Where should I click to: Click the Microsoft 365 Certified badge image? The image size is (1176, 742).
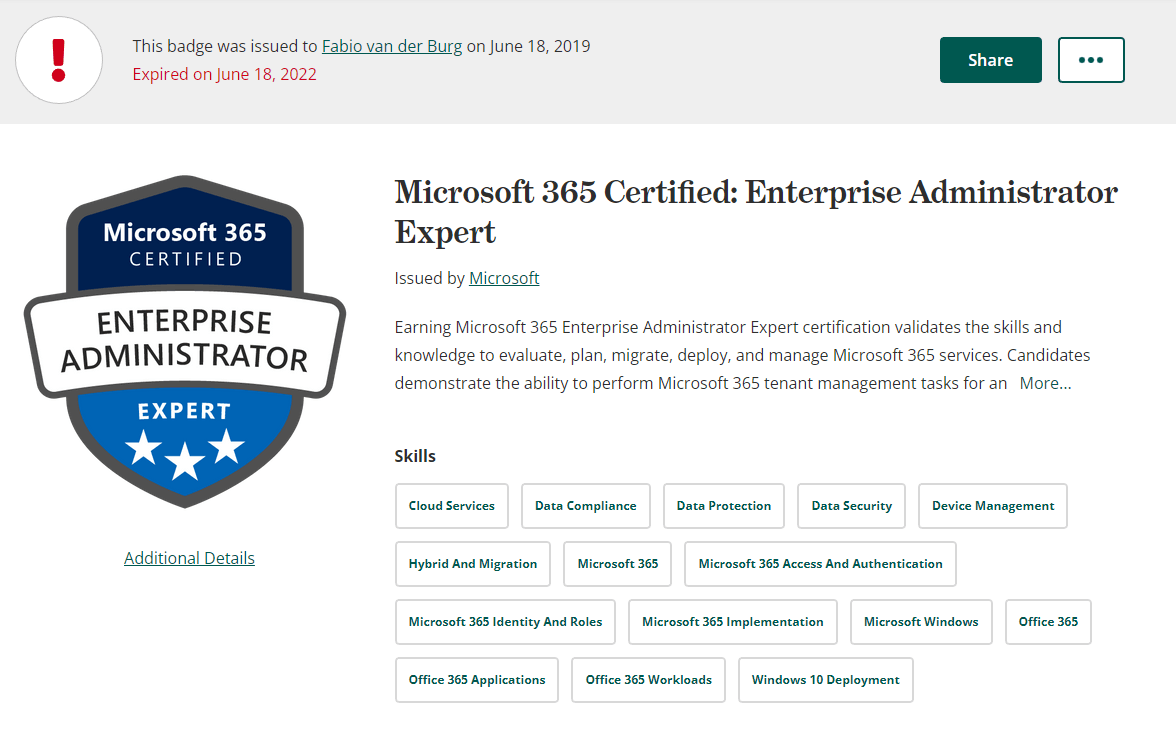(x=184, y=341)
